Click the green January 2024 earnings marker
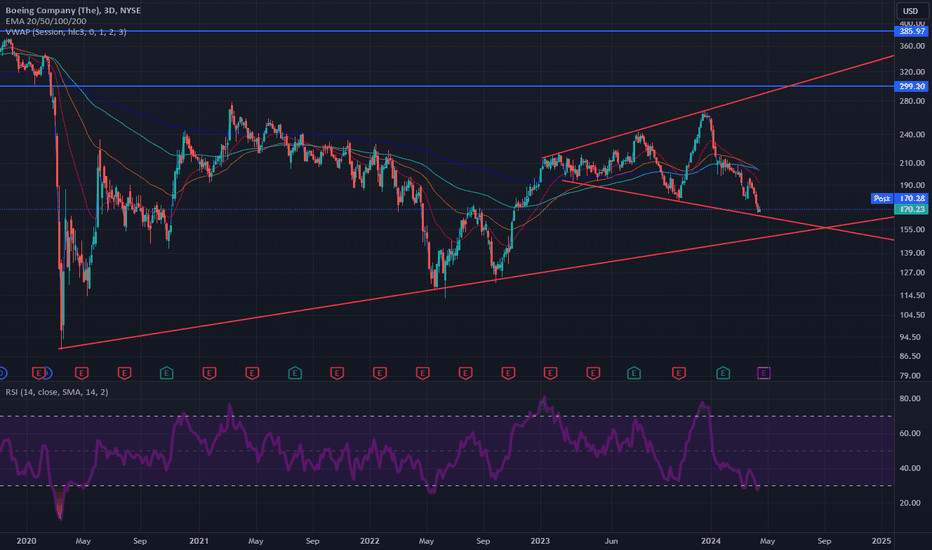Viewport: 932px width, 550px height. [x=723, y=373]
